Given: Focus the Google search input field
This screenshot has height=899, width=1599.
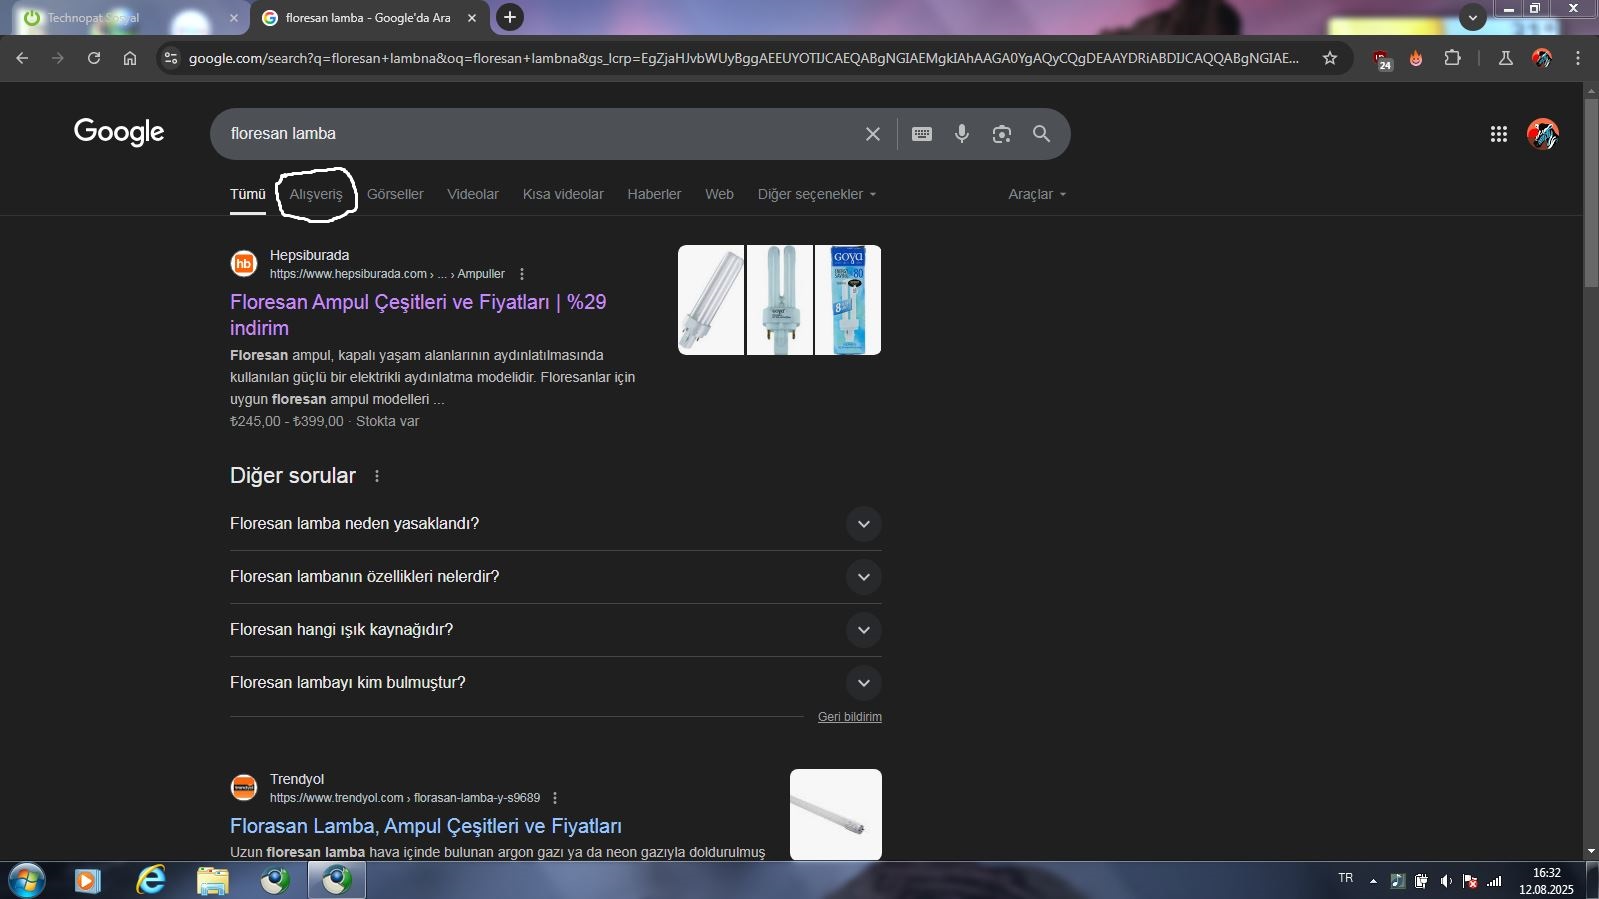Looking at the screenshot, I should click(540, 134).
